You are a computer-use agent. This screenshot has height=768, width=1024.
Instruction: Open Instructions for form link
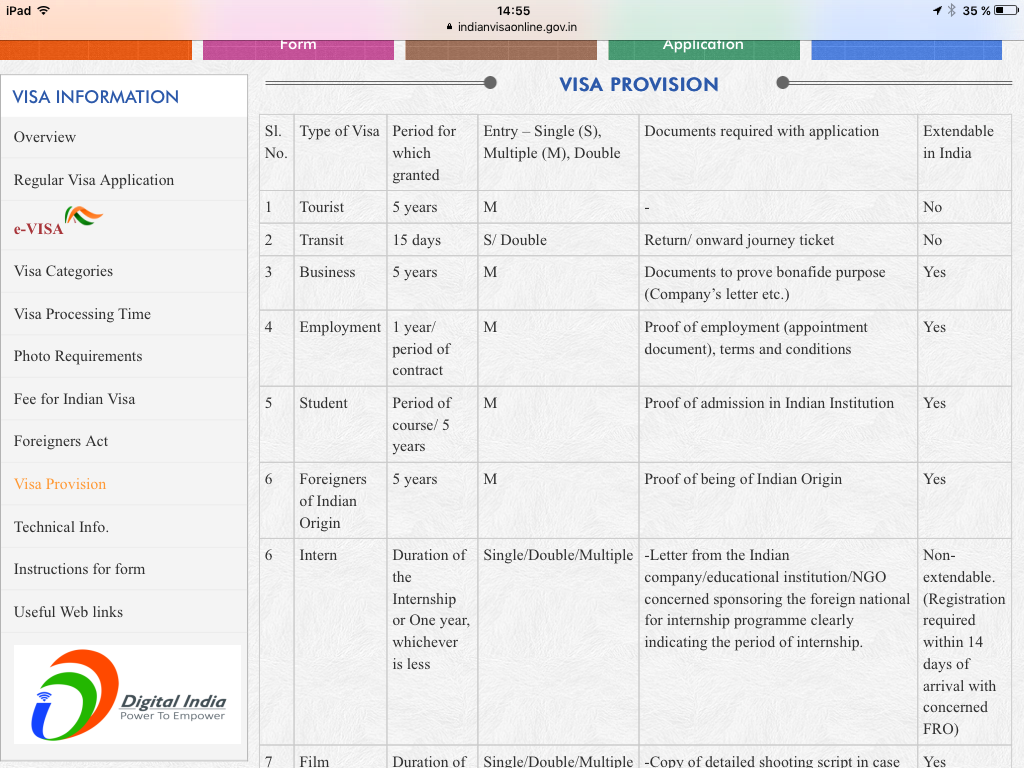[79, 569]
